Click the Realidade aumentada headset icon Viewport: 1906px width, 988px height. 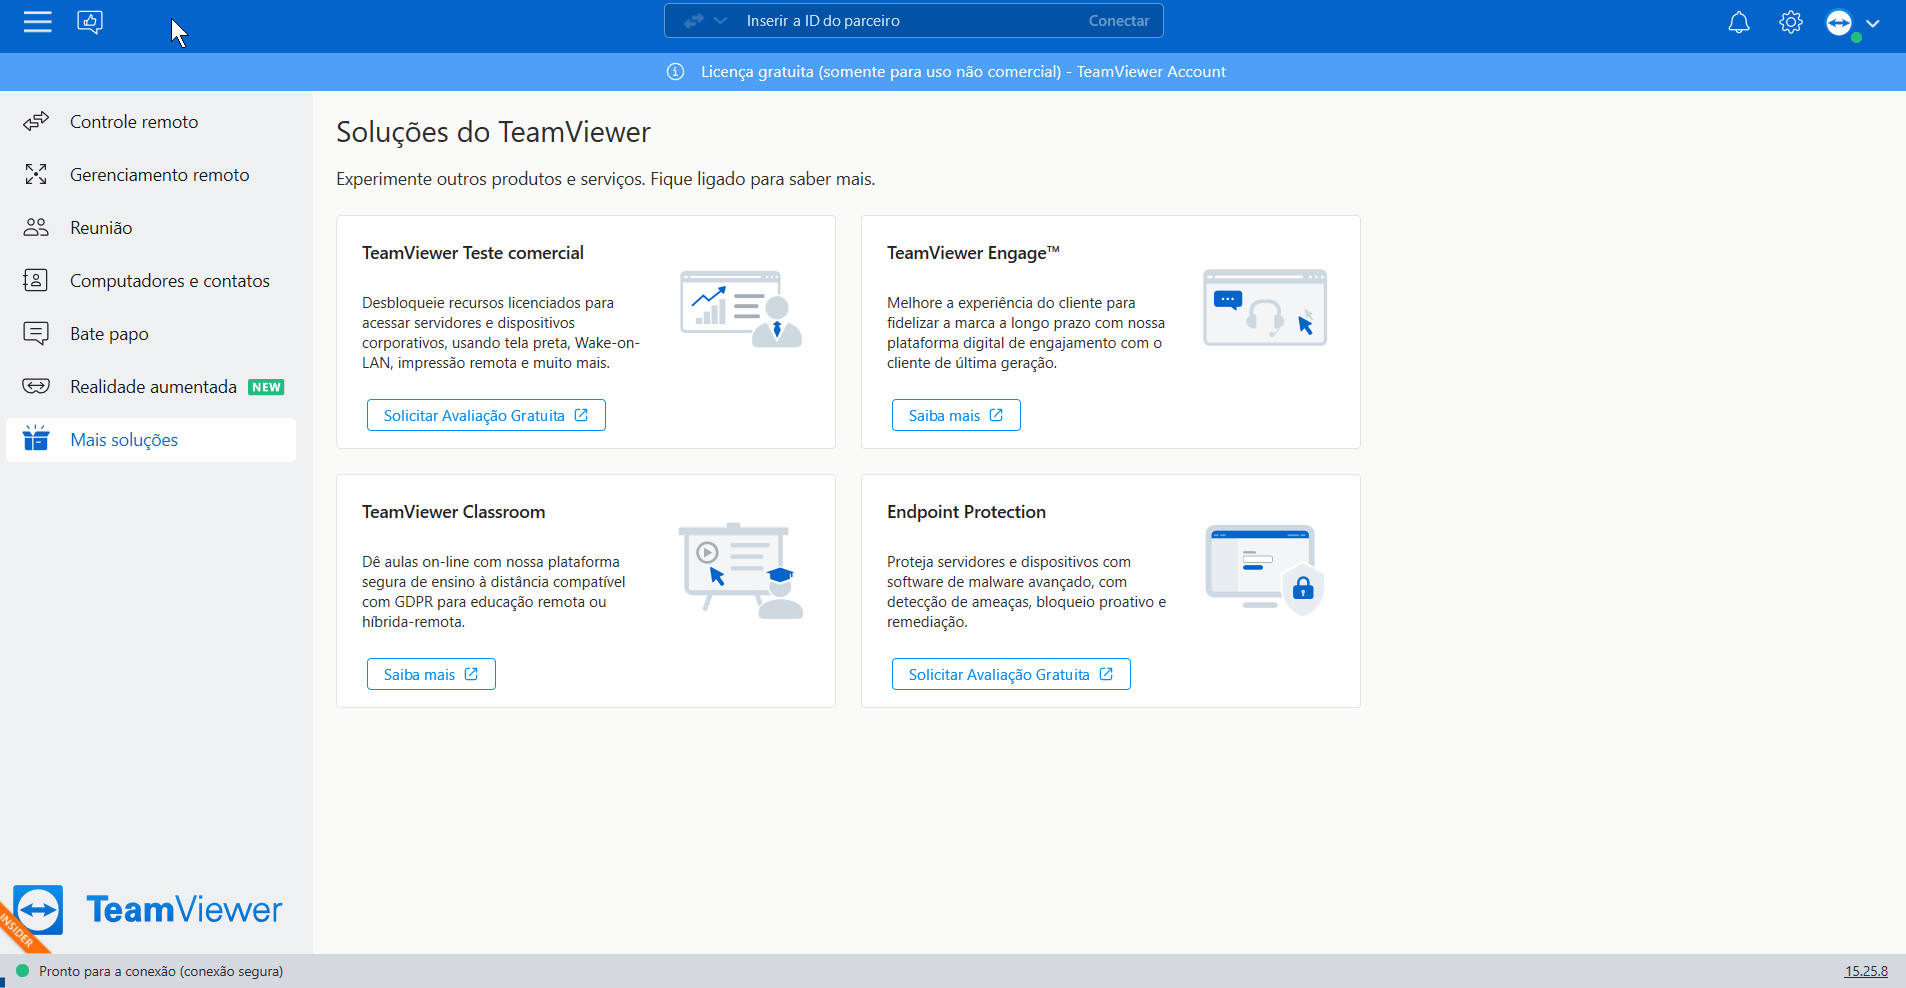36,387
